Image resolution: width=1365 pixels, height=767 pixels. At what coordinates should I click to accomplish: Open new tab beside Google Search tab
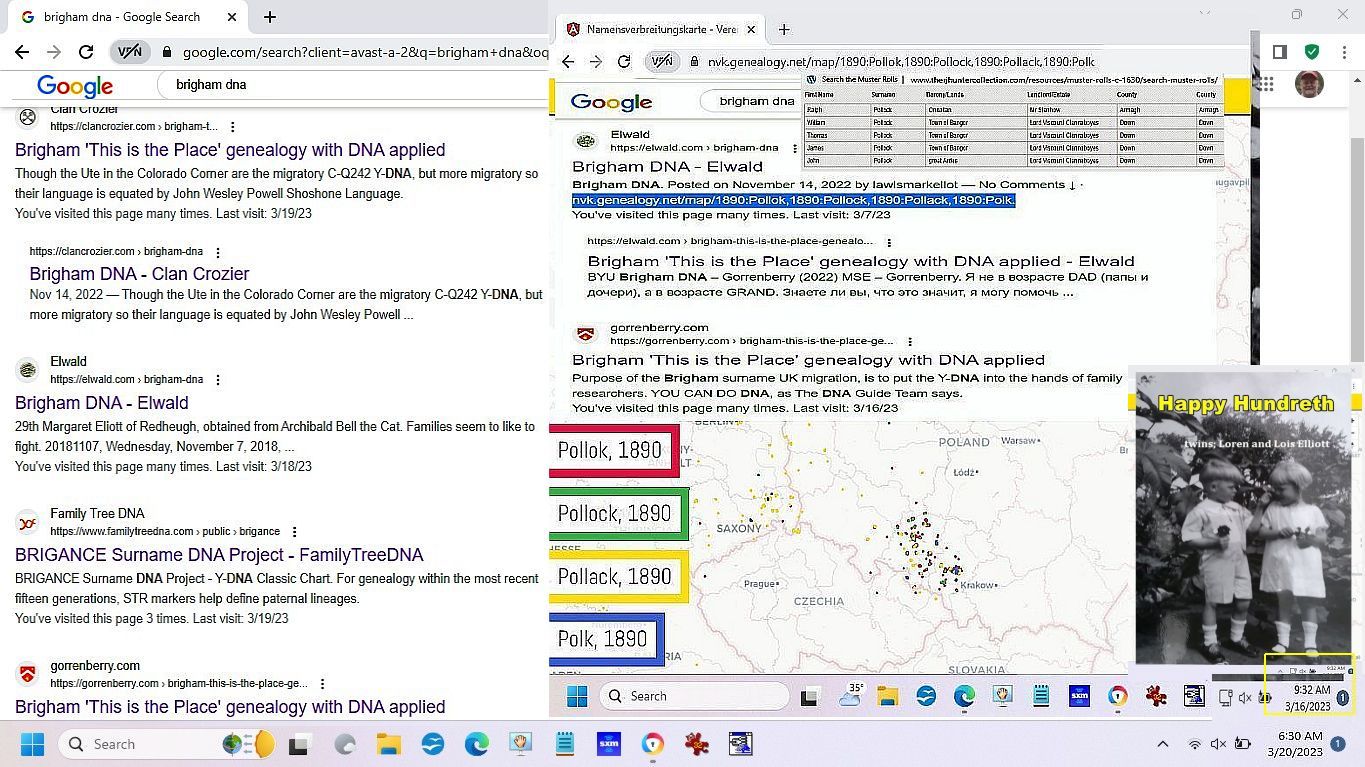270,17
